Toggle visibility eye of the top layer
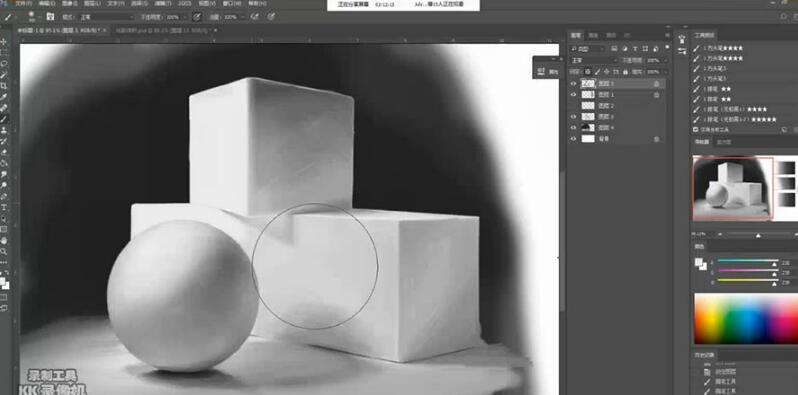The image size is (798, 395). 574,83
